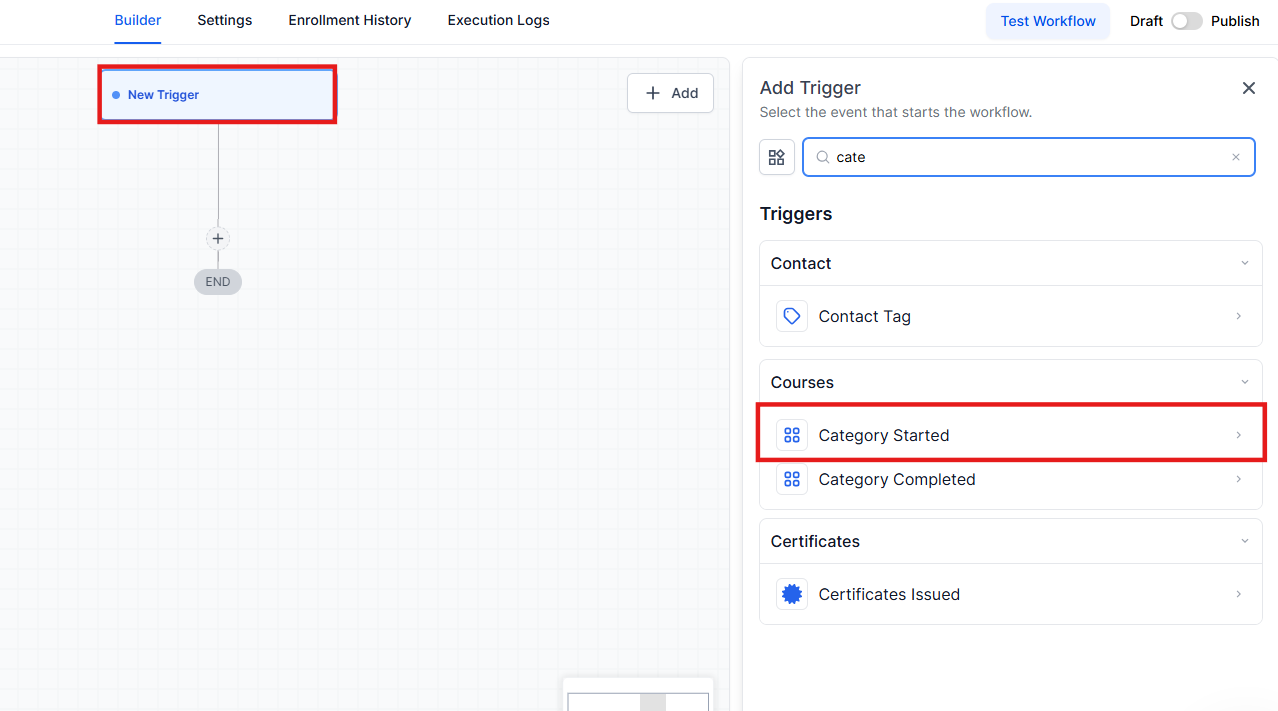Screen dimensions: 1278x711
Task: Click the Contact Tag icon
Action: [792, 316]
